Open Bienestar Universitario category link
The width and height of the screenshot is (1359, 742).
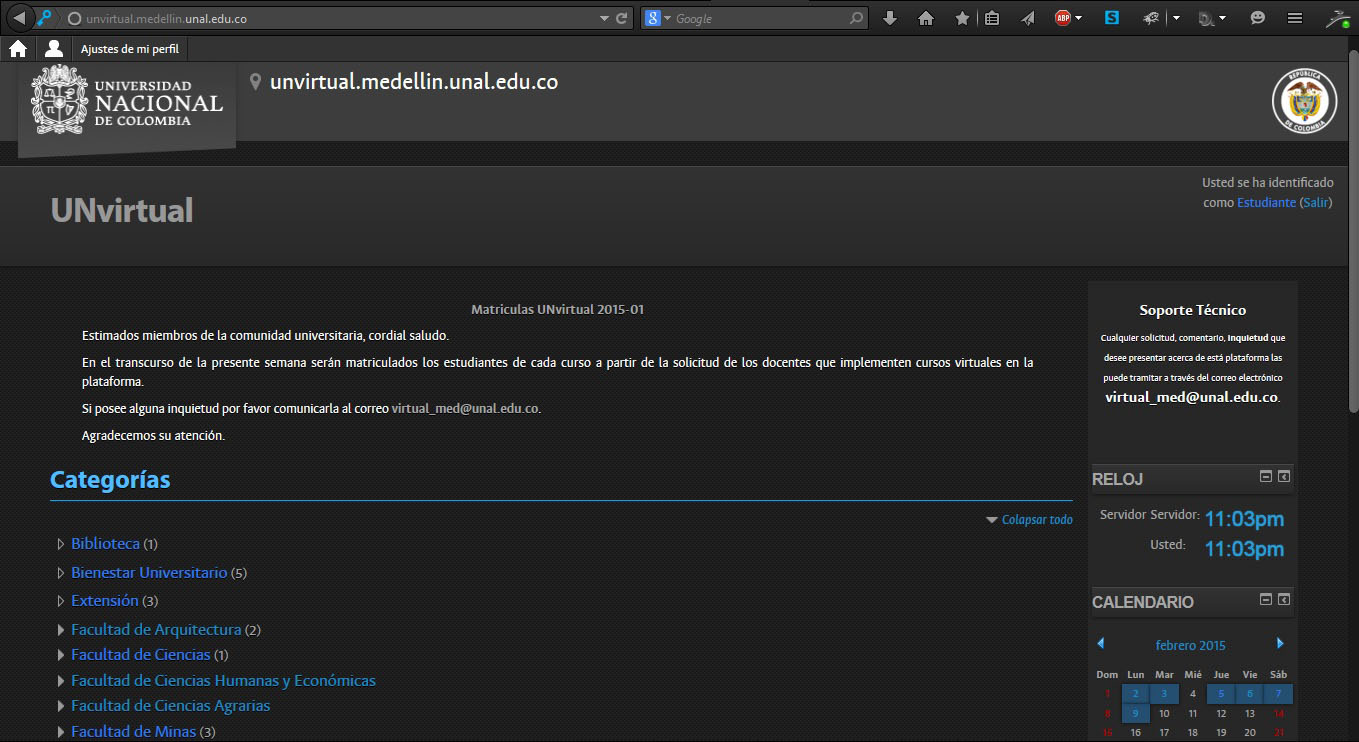click(149, 572)
